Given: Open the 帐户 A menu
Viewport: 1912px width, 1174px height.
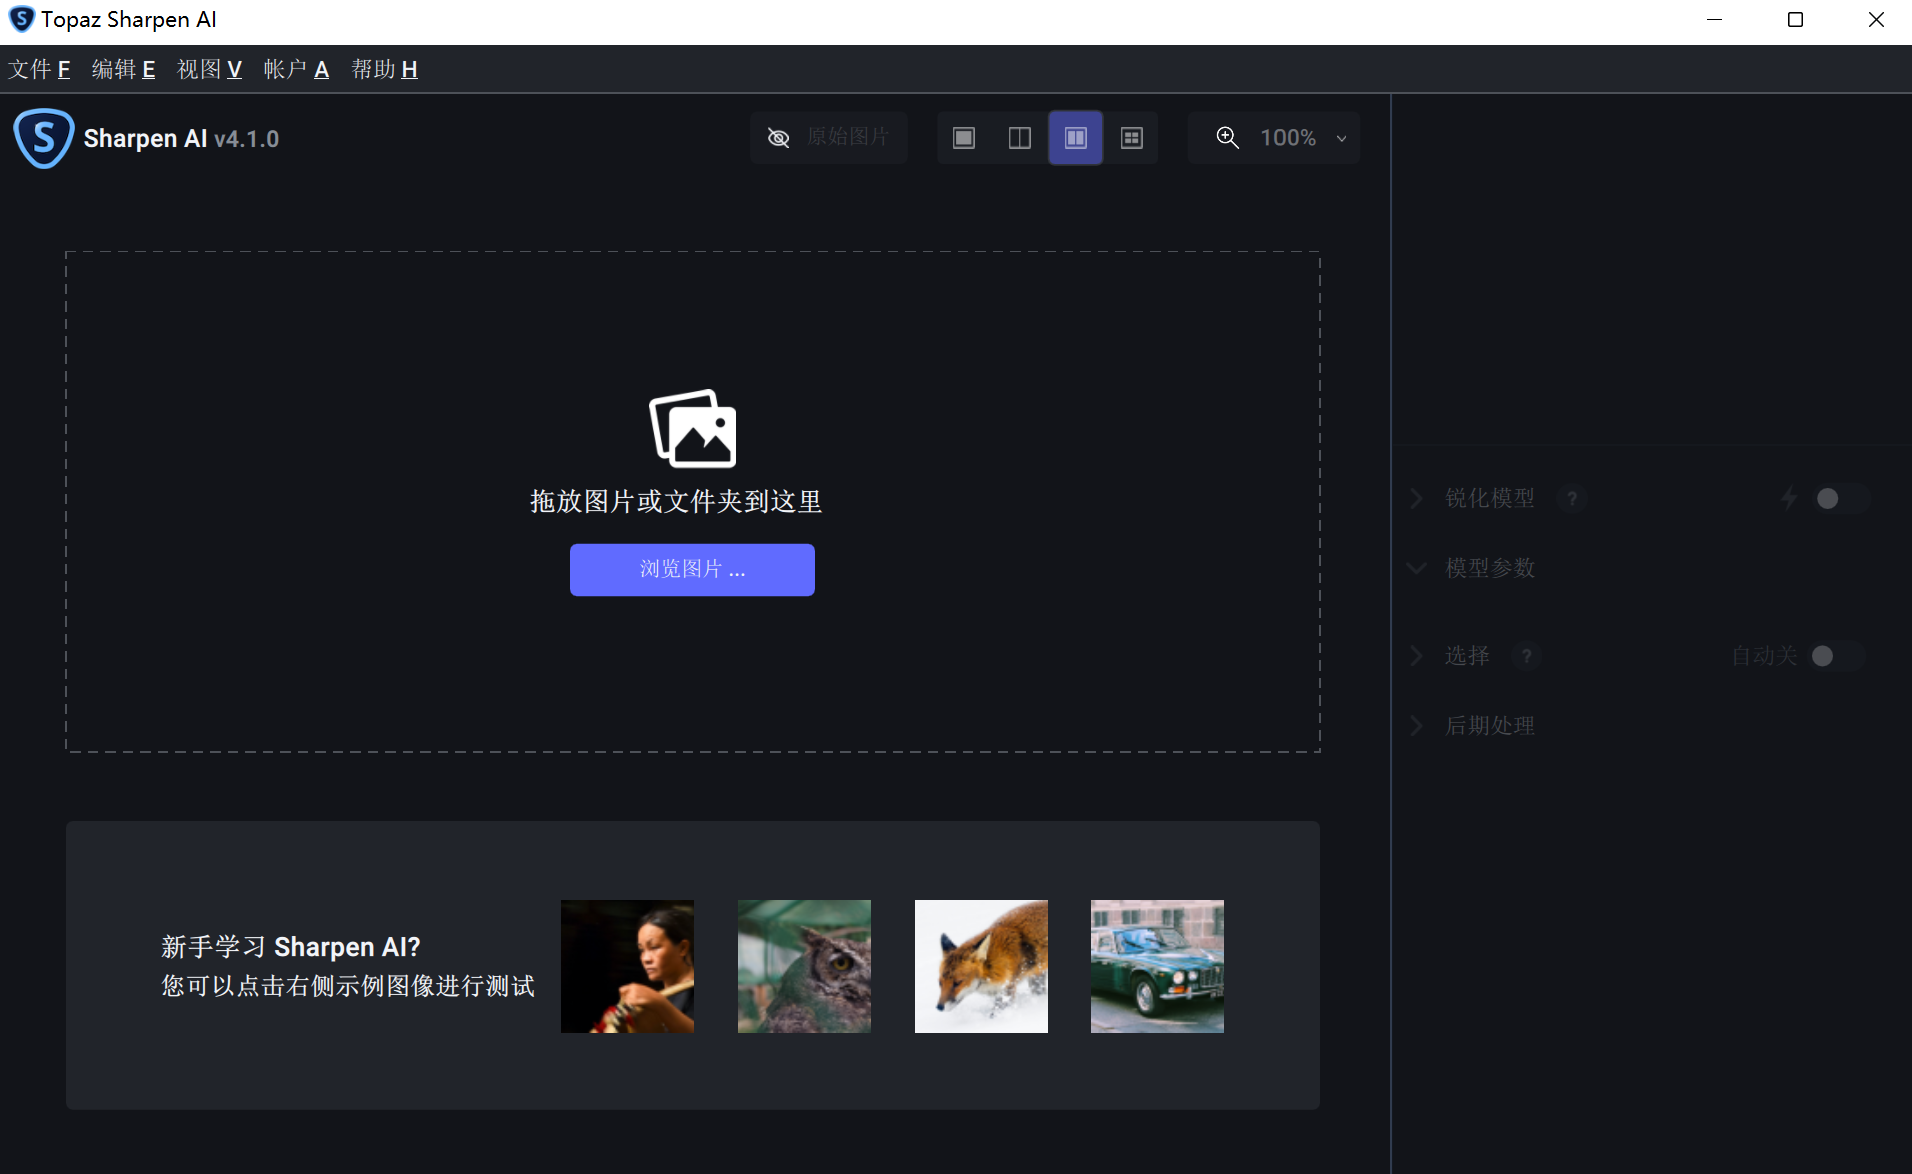Looking at the screenshot, I should point(296,69).
